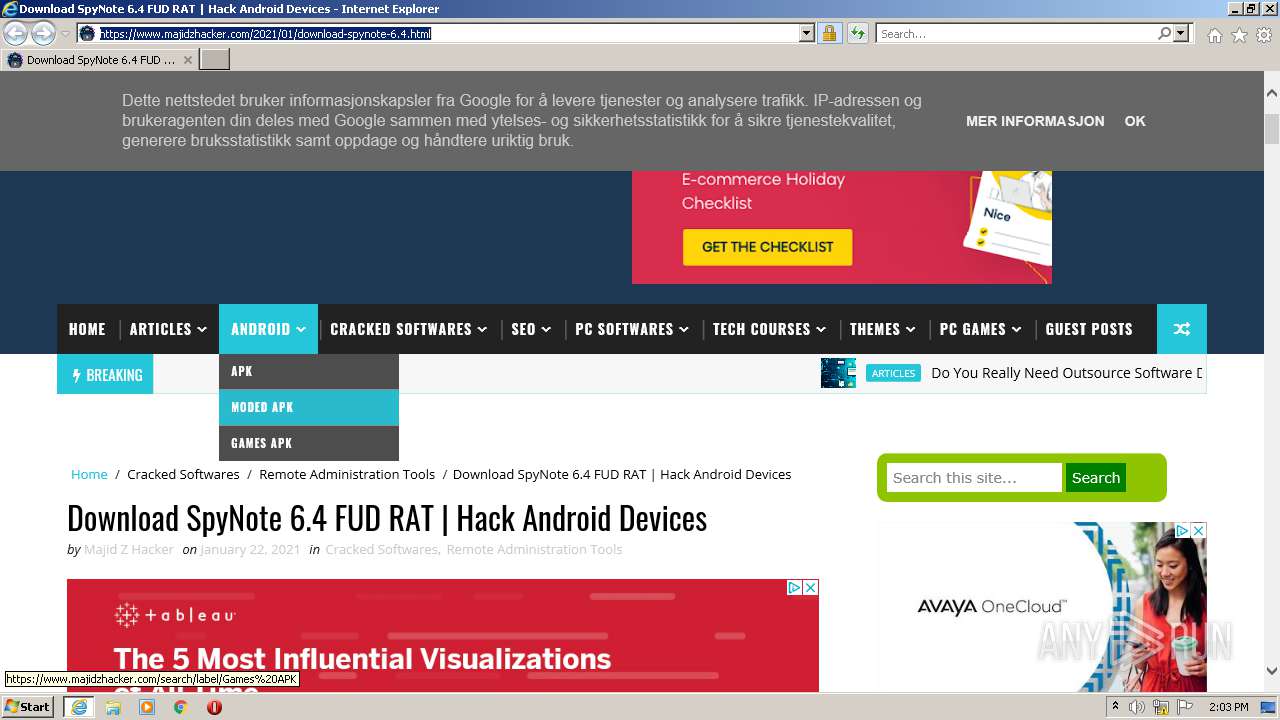Expand the Android menu
Viewport: 1280px width, 720px height.
click(x=268, y=329)
